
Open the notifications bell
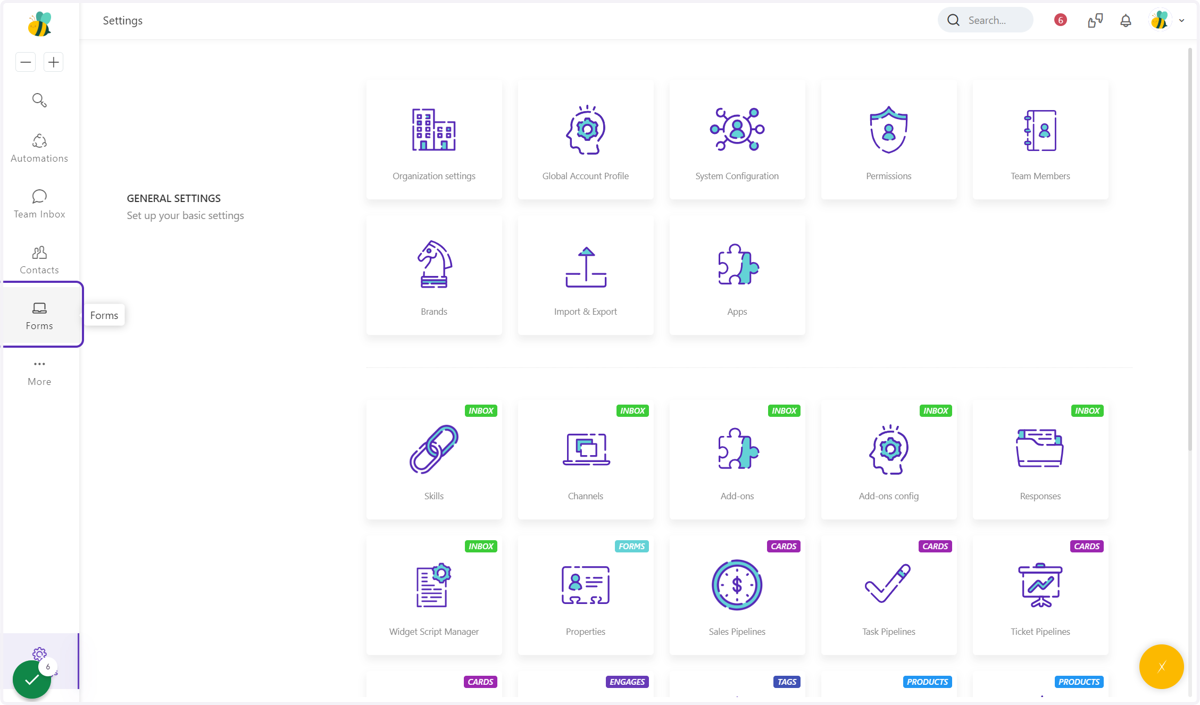coord(1126,20)
